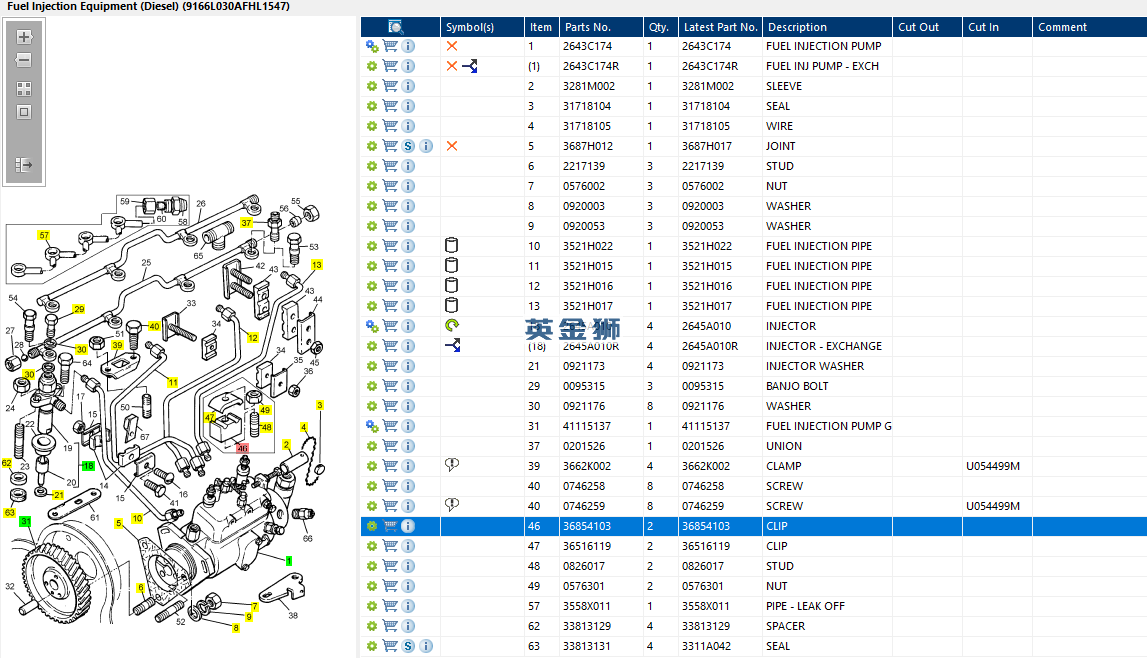
Task: Click kit symbol for 3521H015 pipe
Action: tap(451, 265)
